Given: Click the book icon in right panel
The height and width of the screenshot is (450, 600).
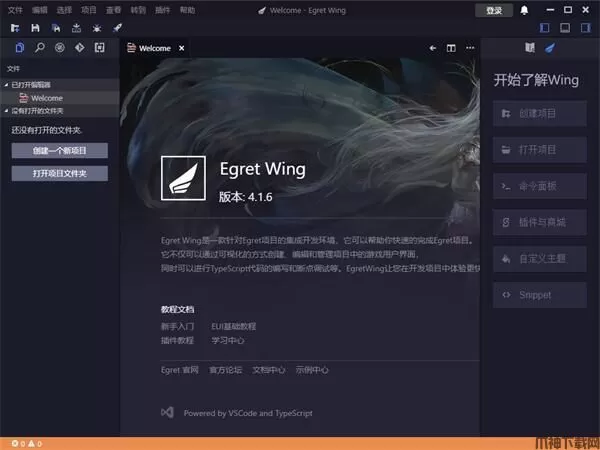Looking at the screenshot, I should [530, 47].
